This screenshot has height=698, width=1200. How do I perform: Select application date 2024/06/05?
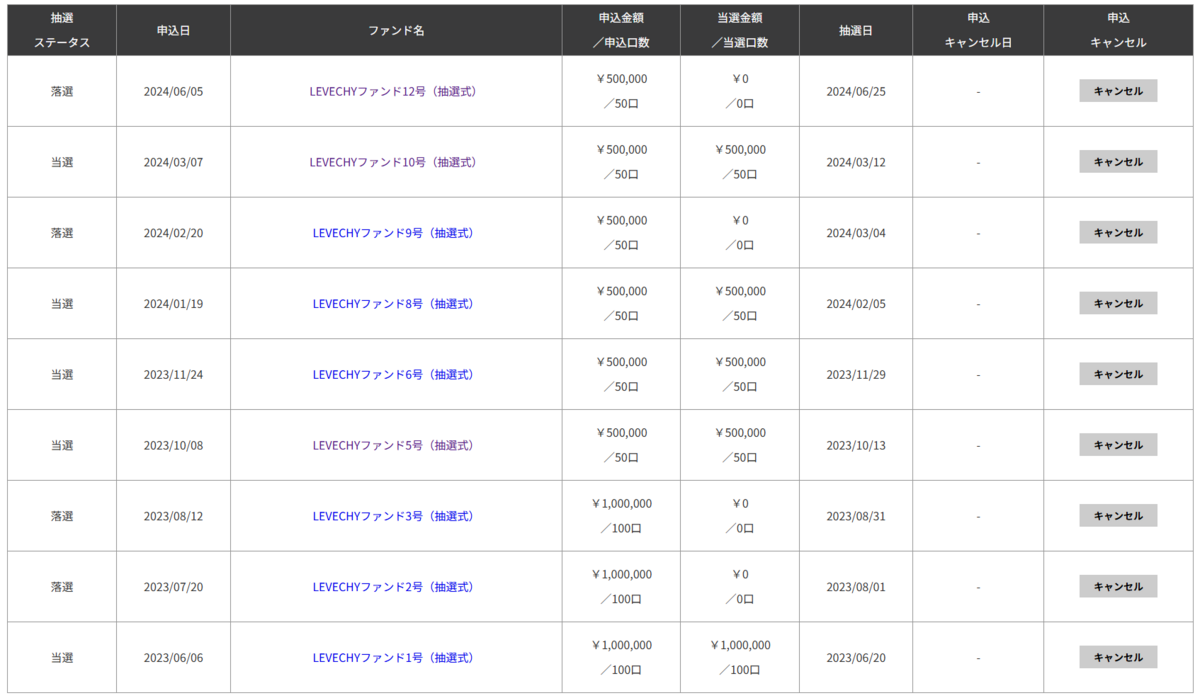click(173, 91)
